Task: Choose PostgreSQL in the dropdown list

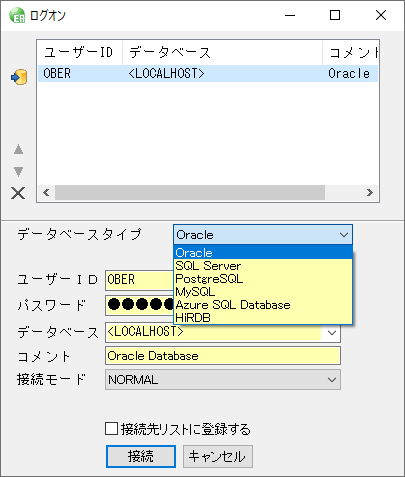Action: (x=263, y=279)
